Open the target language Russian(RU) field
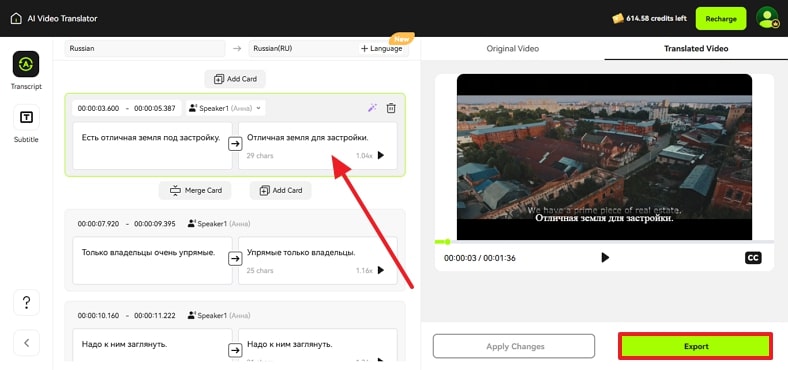This screenshot has height=370, width=788. [302, 49]
